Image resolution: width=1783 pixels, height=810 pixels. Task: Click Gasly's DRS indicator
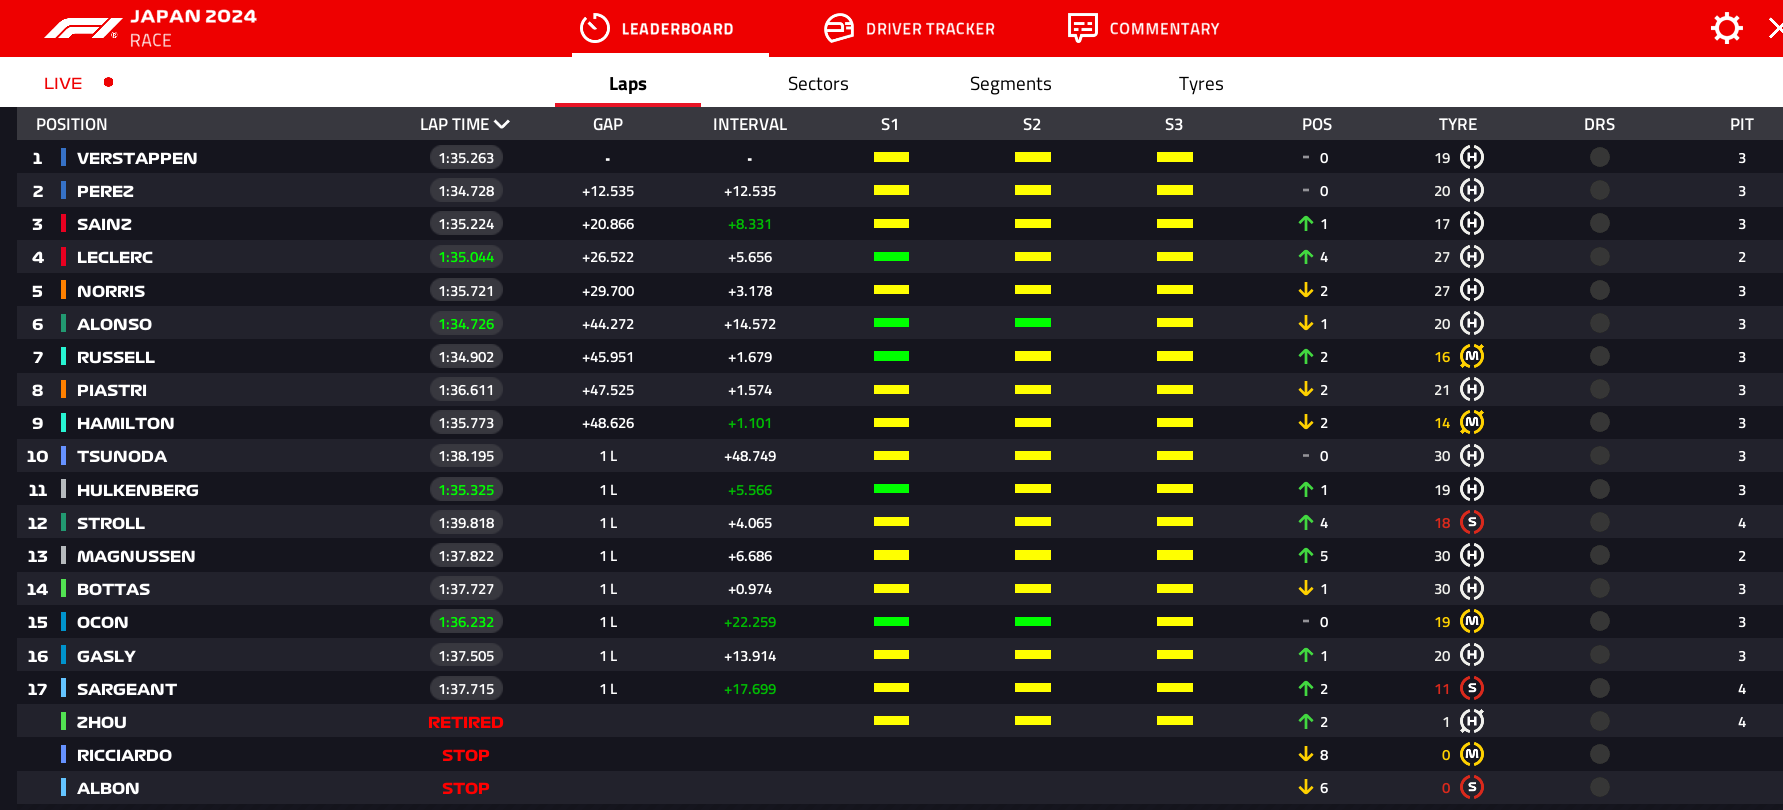(1600, 655)
